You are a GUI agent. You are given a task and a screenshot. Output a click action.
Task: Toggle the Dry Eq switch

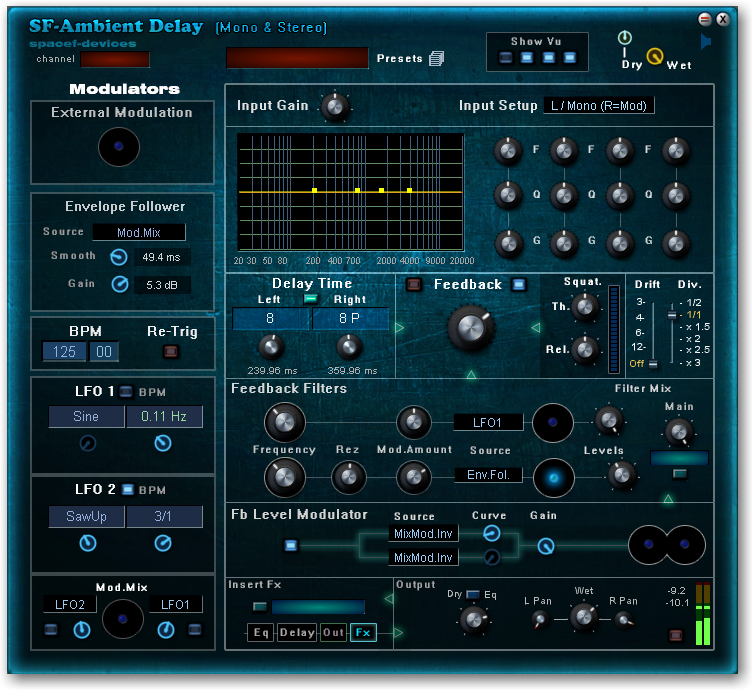tap(473, 594)
